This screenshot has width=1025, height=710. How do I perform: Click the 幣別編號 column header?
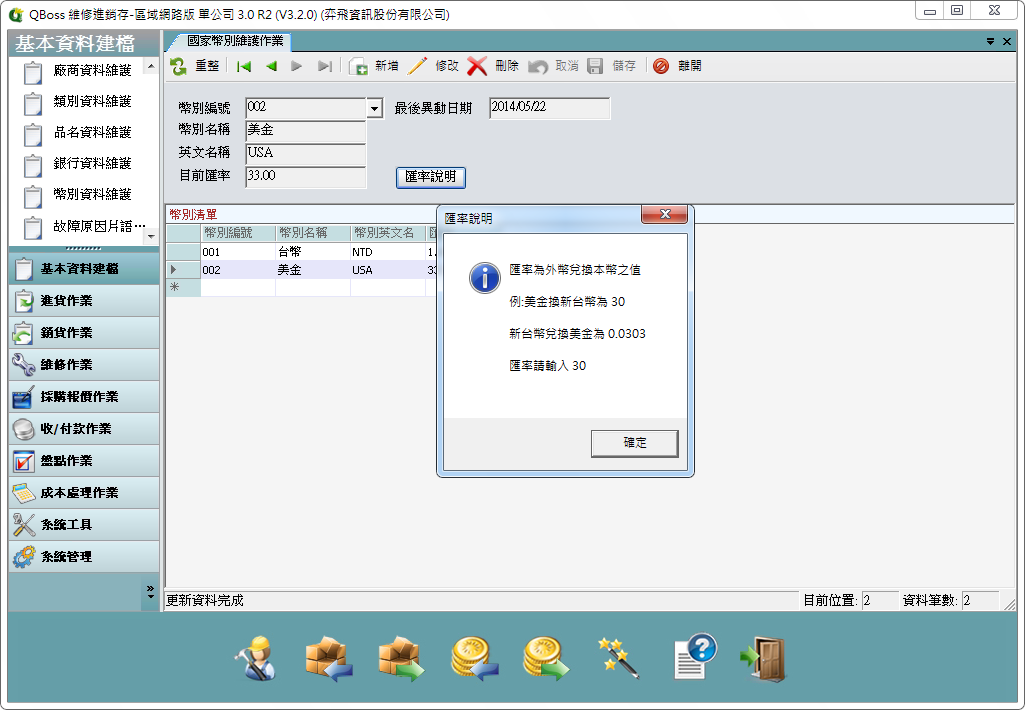coord(238,233)
